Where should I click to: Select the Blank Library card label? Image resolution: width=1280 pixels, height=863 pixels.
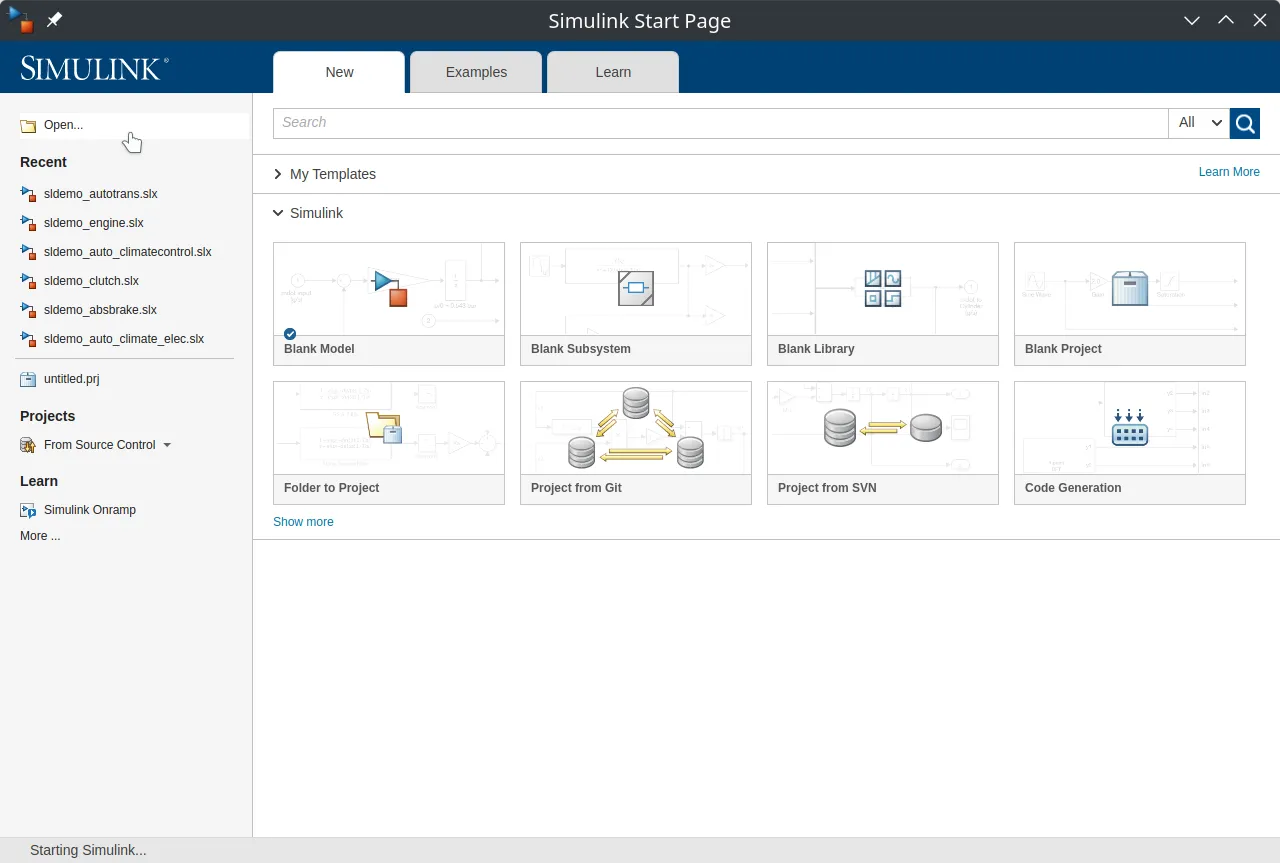click(x=816, y=349)
